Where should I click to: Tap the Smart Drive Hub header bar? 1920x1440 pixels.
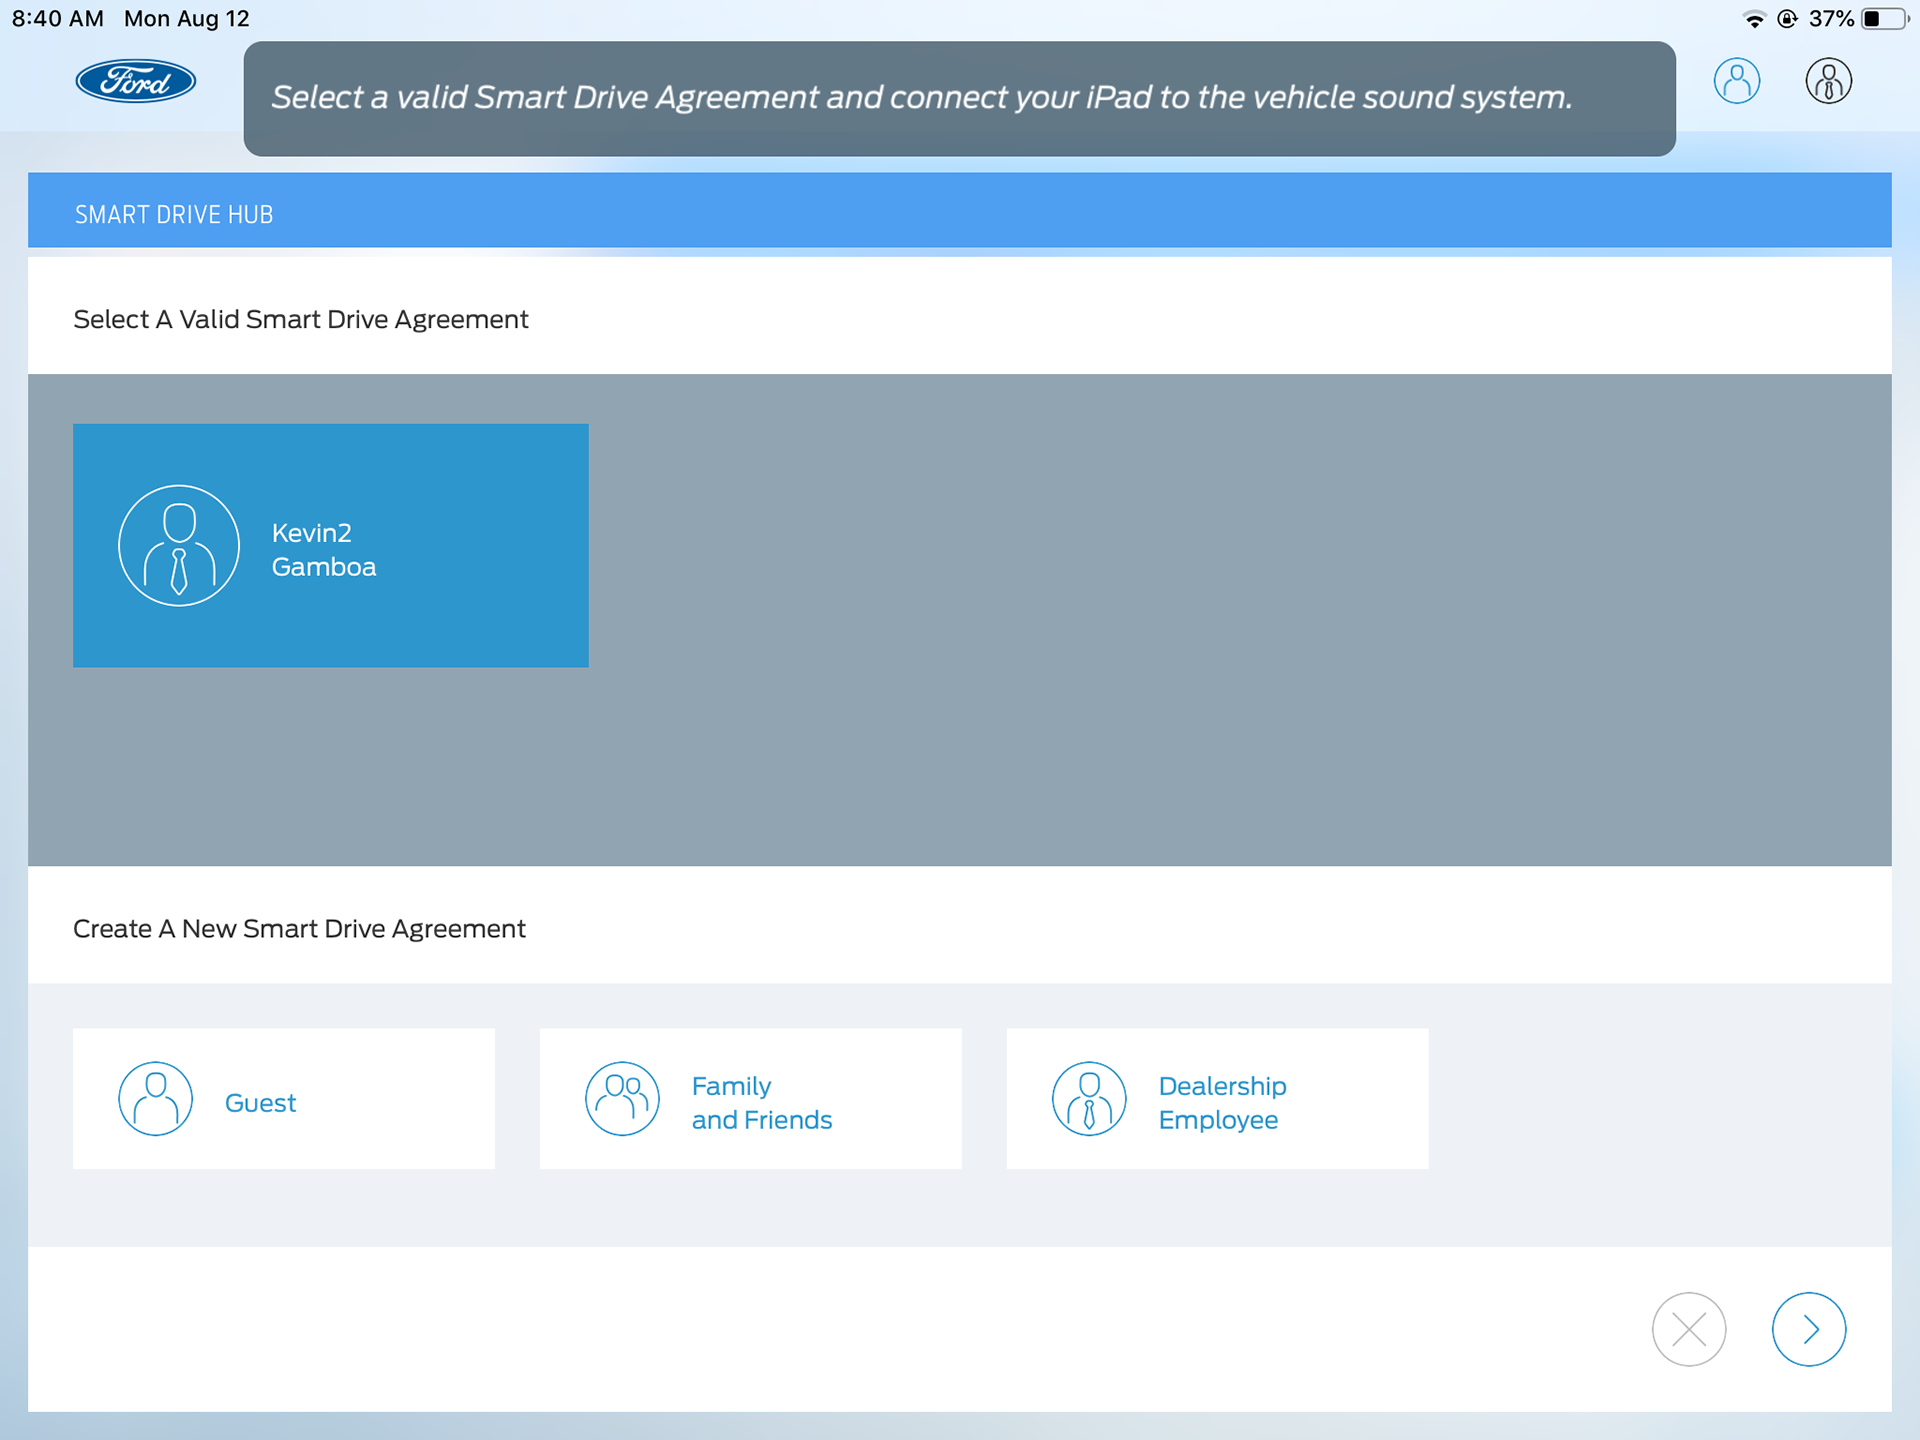(x=958, y=211)
